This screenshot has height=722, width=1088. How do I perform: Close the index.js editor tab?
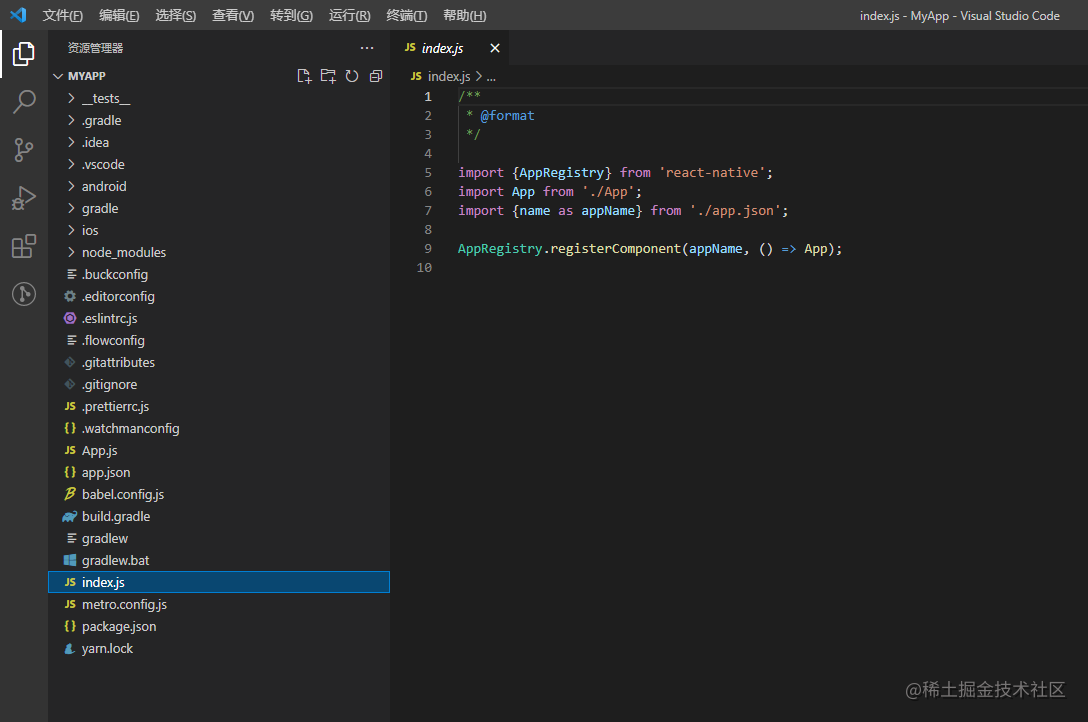494,48
